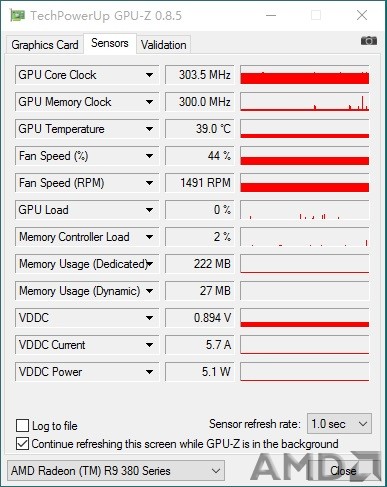The width and height of the screenshot is (387, 487).
Task: Click the Close button
Action: tap(343, 471)
